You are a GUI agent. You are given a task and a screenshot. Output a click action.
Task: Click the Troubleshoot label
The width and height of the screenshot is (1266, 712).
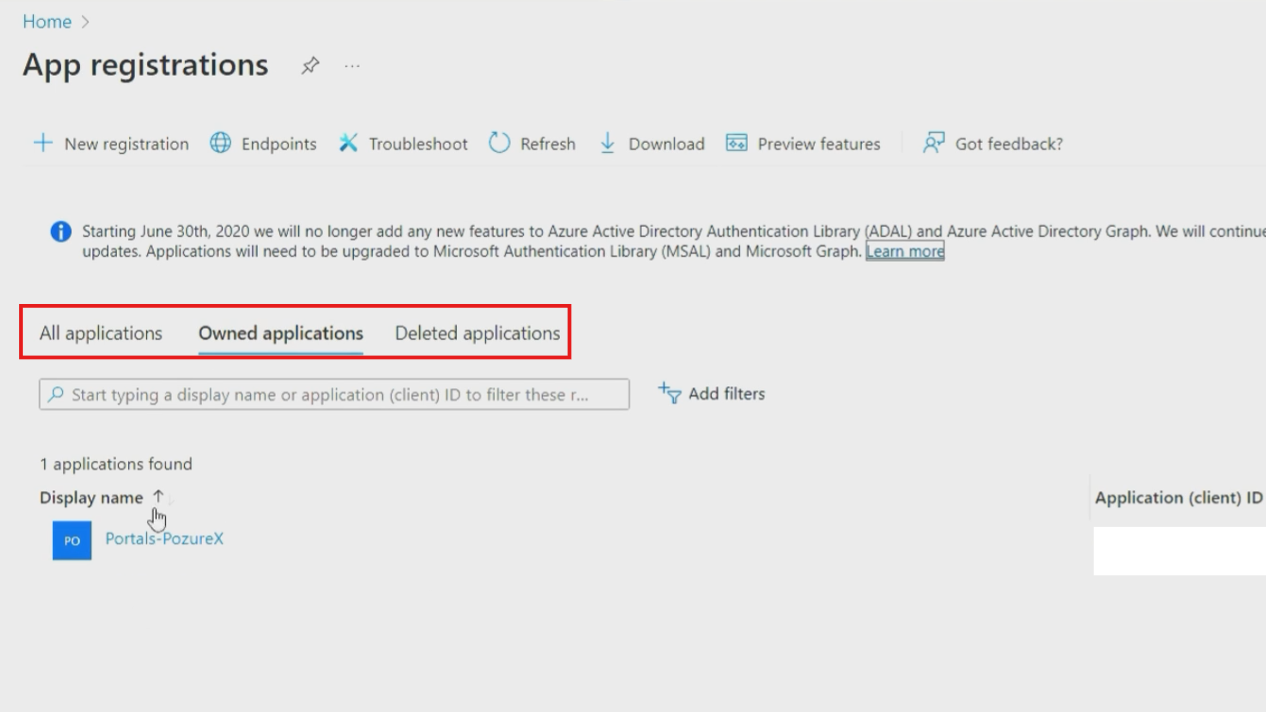tap(418, 144)
